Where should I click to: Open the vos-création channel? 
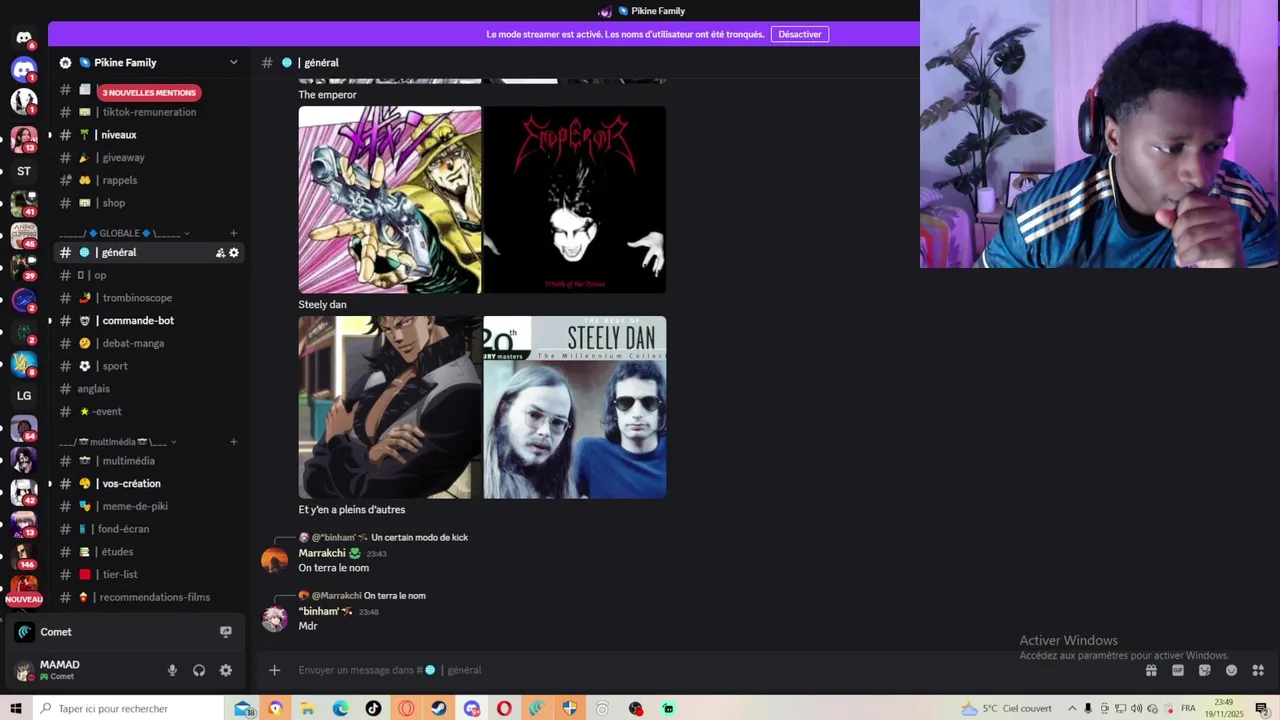pyautogui.click(x=149, y=484)
